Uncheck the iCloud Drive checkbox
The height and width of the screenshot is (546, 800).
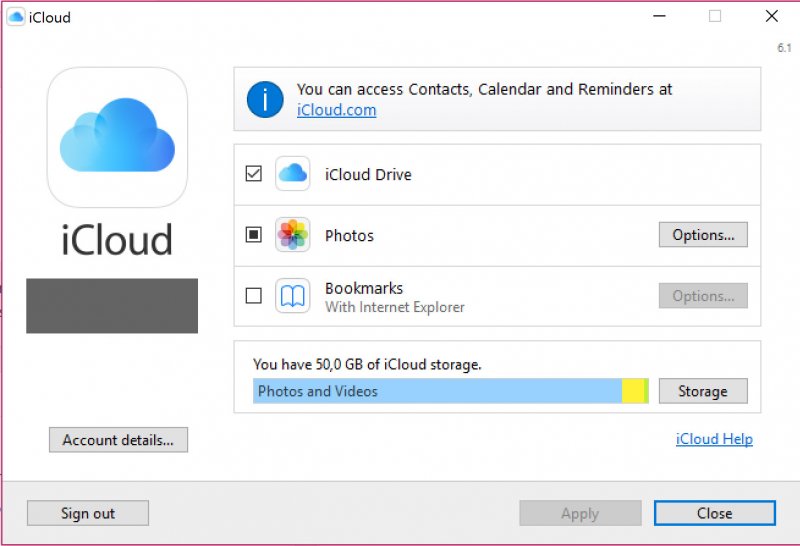(254, 173)
